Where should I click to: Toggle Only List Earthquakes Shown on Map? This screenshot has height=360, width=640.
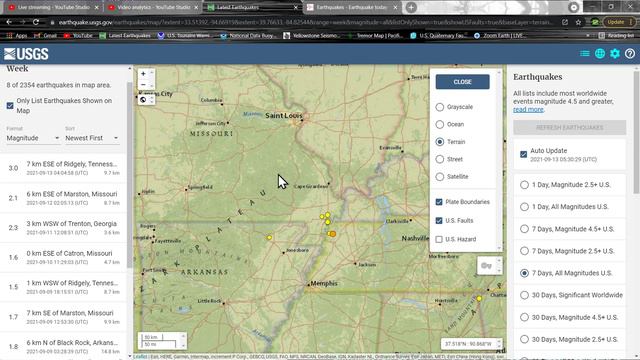(x=10, y=106)
